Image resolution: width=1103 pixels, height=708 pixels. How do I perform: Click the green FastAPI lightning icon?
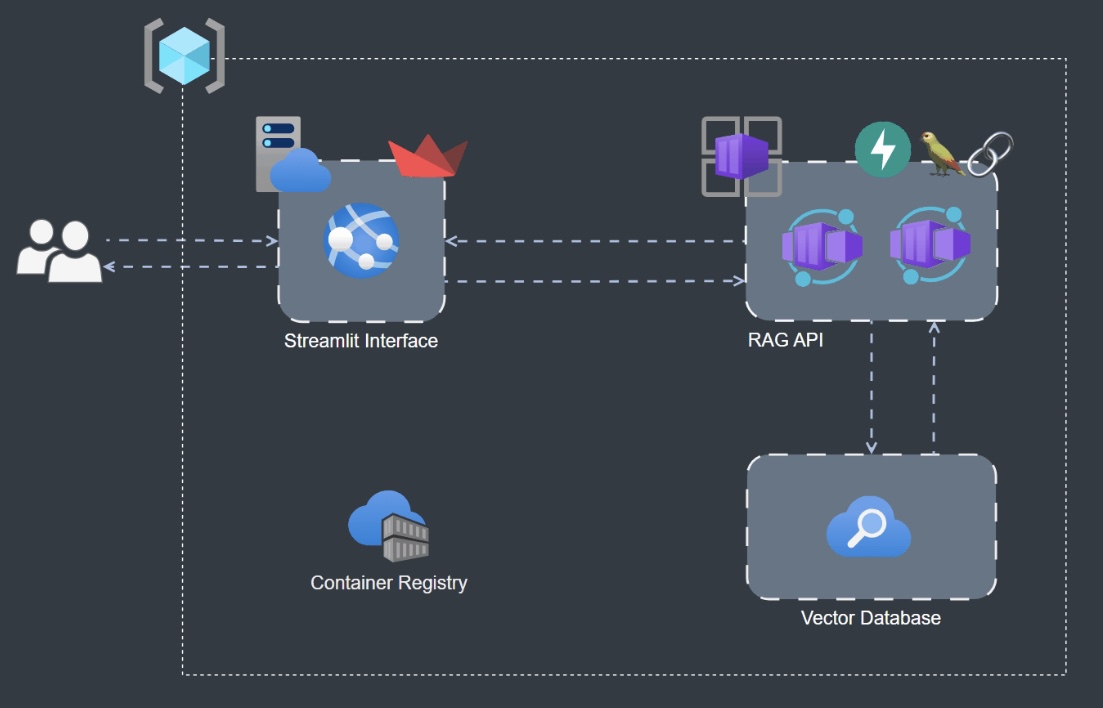tap(882, 150)
